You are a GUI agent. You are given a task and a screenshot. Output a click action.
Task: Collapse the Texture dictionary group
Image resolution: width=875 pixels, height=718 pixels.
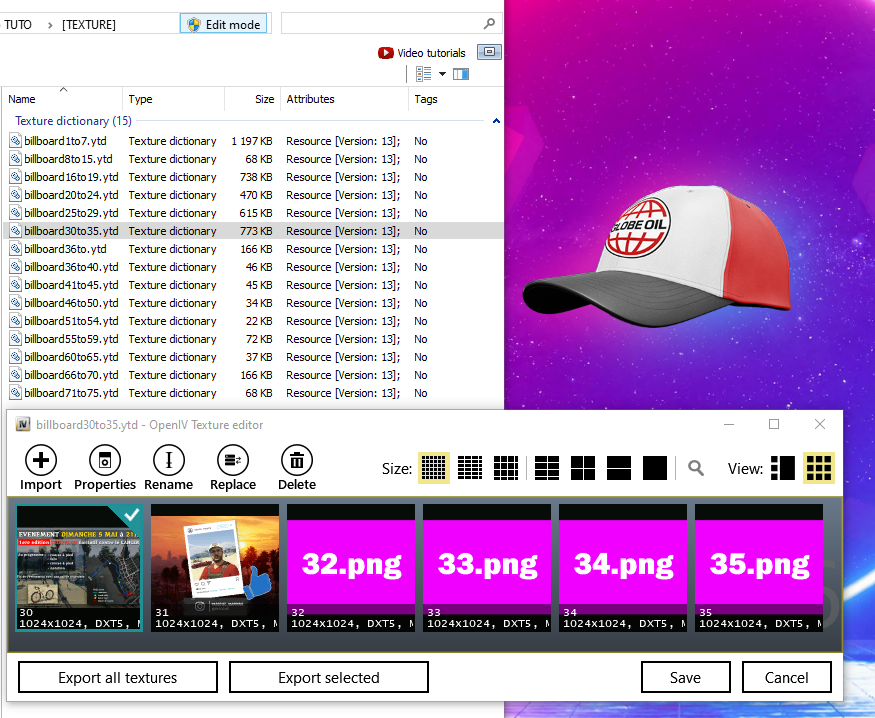[x=496, y=121]
